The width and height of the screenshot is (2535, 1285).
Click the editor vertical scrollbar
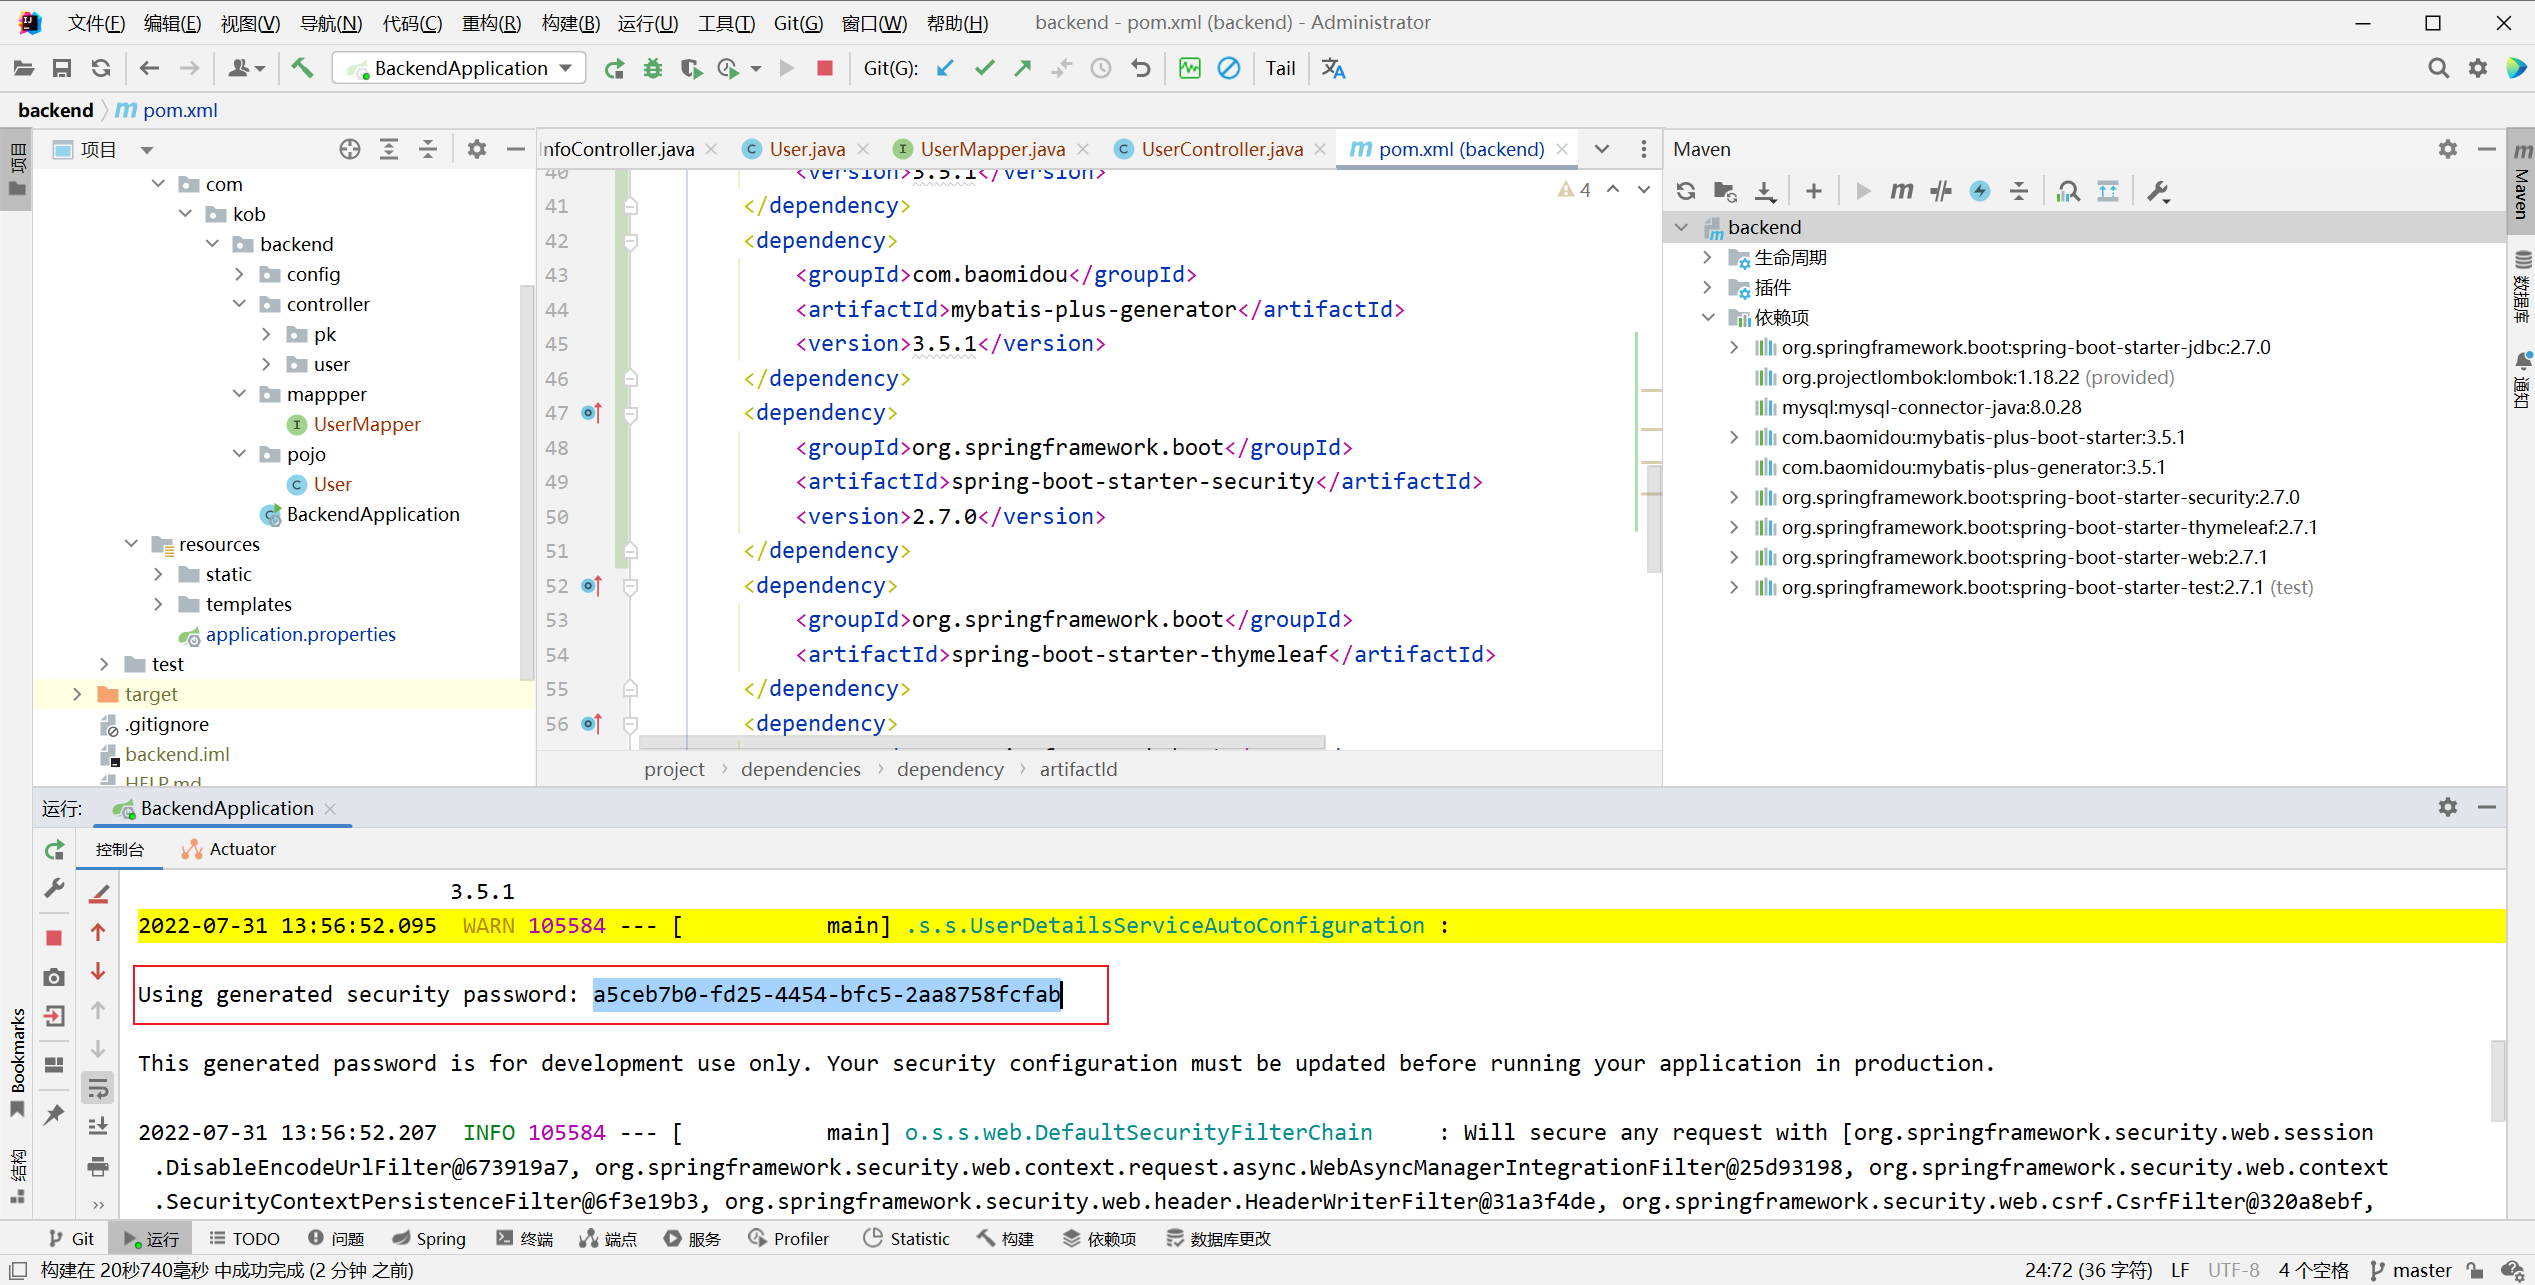(1654, 520)
